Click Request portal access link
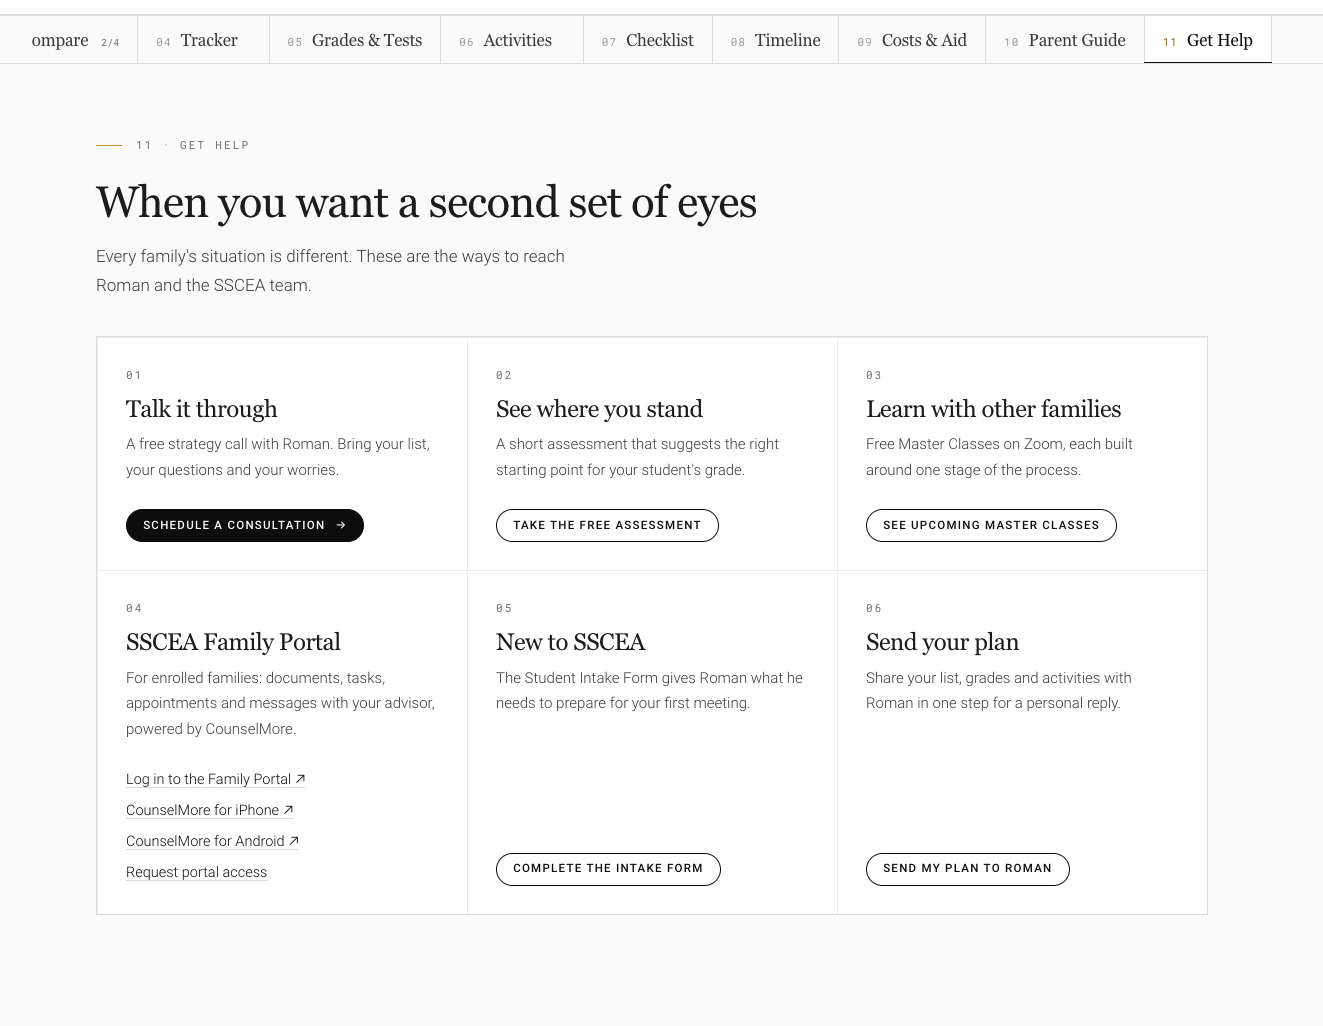 (x=197, y=872)
